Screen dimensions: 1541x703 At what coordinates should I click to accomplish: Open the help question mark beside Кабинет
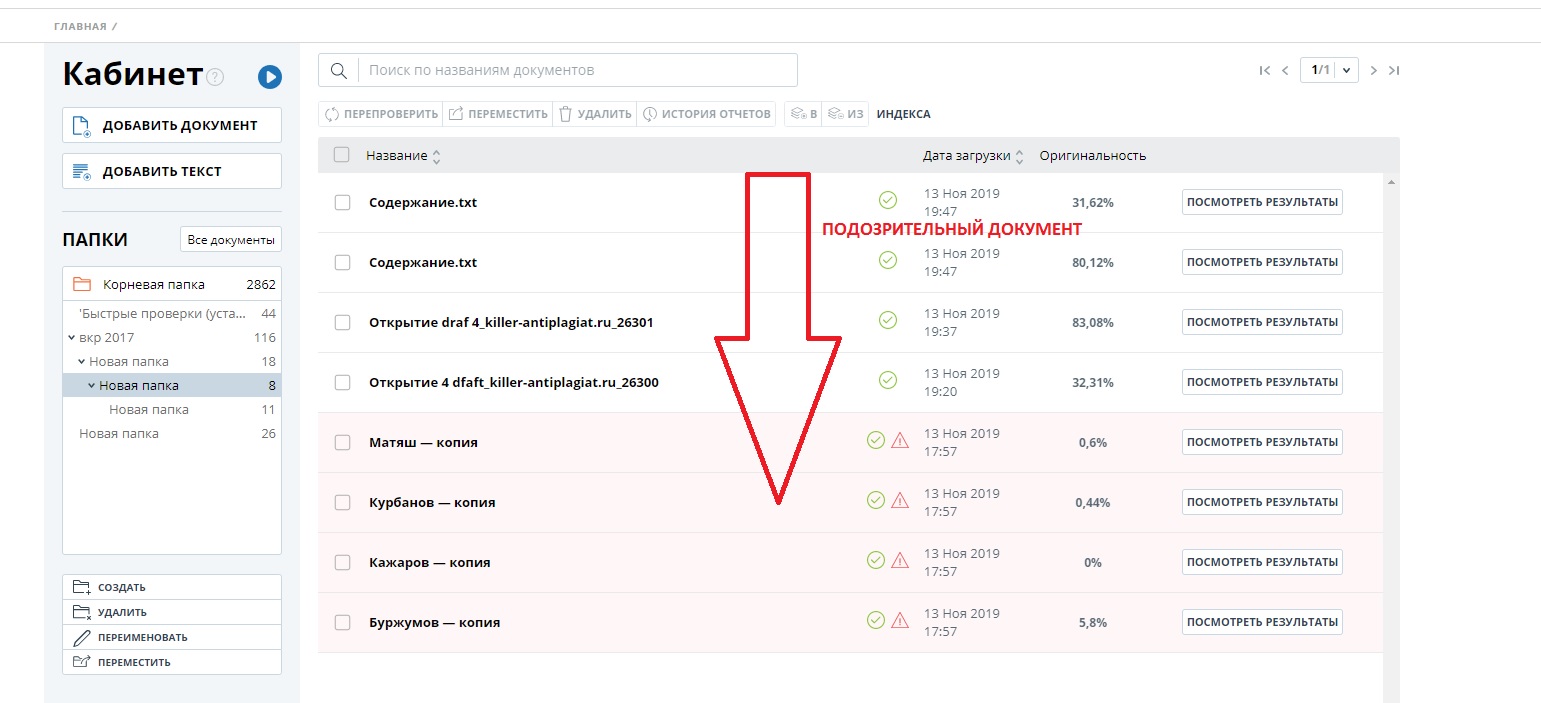[215, 78]
